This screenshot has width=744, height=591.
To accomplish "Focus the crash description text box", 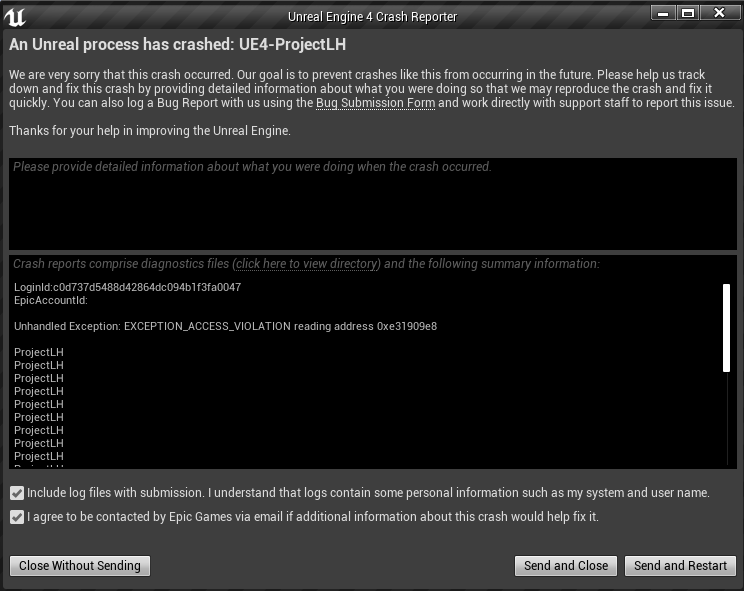I will [372, 203].
